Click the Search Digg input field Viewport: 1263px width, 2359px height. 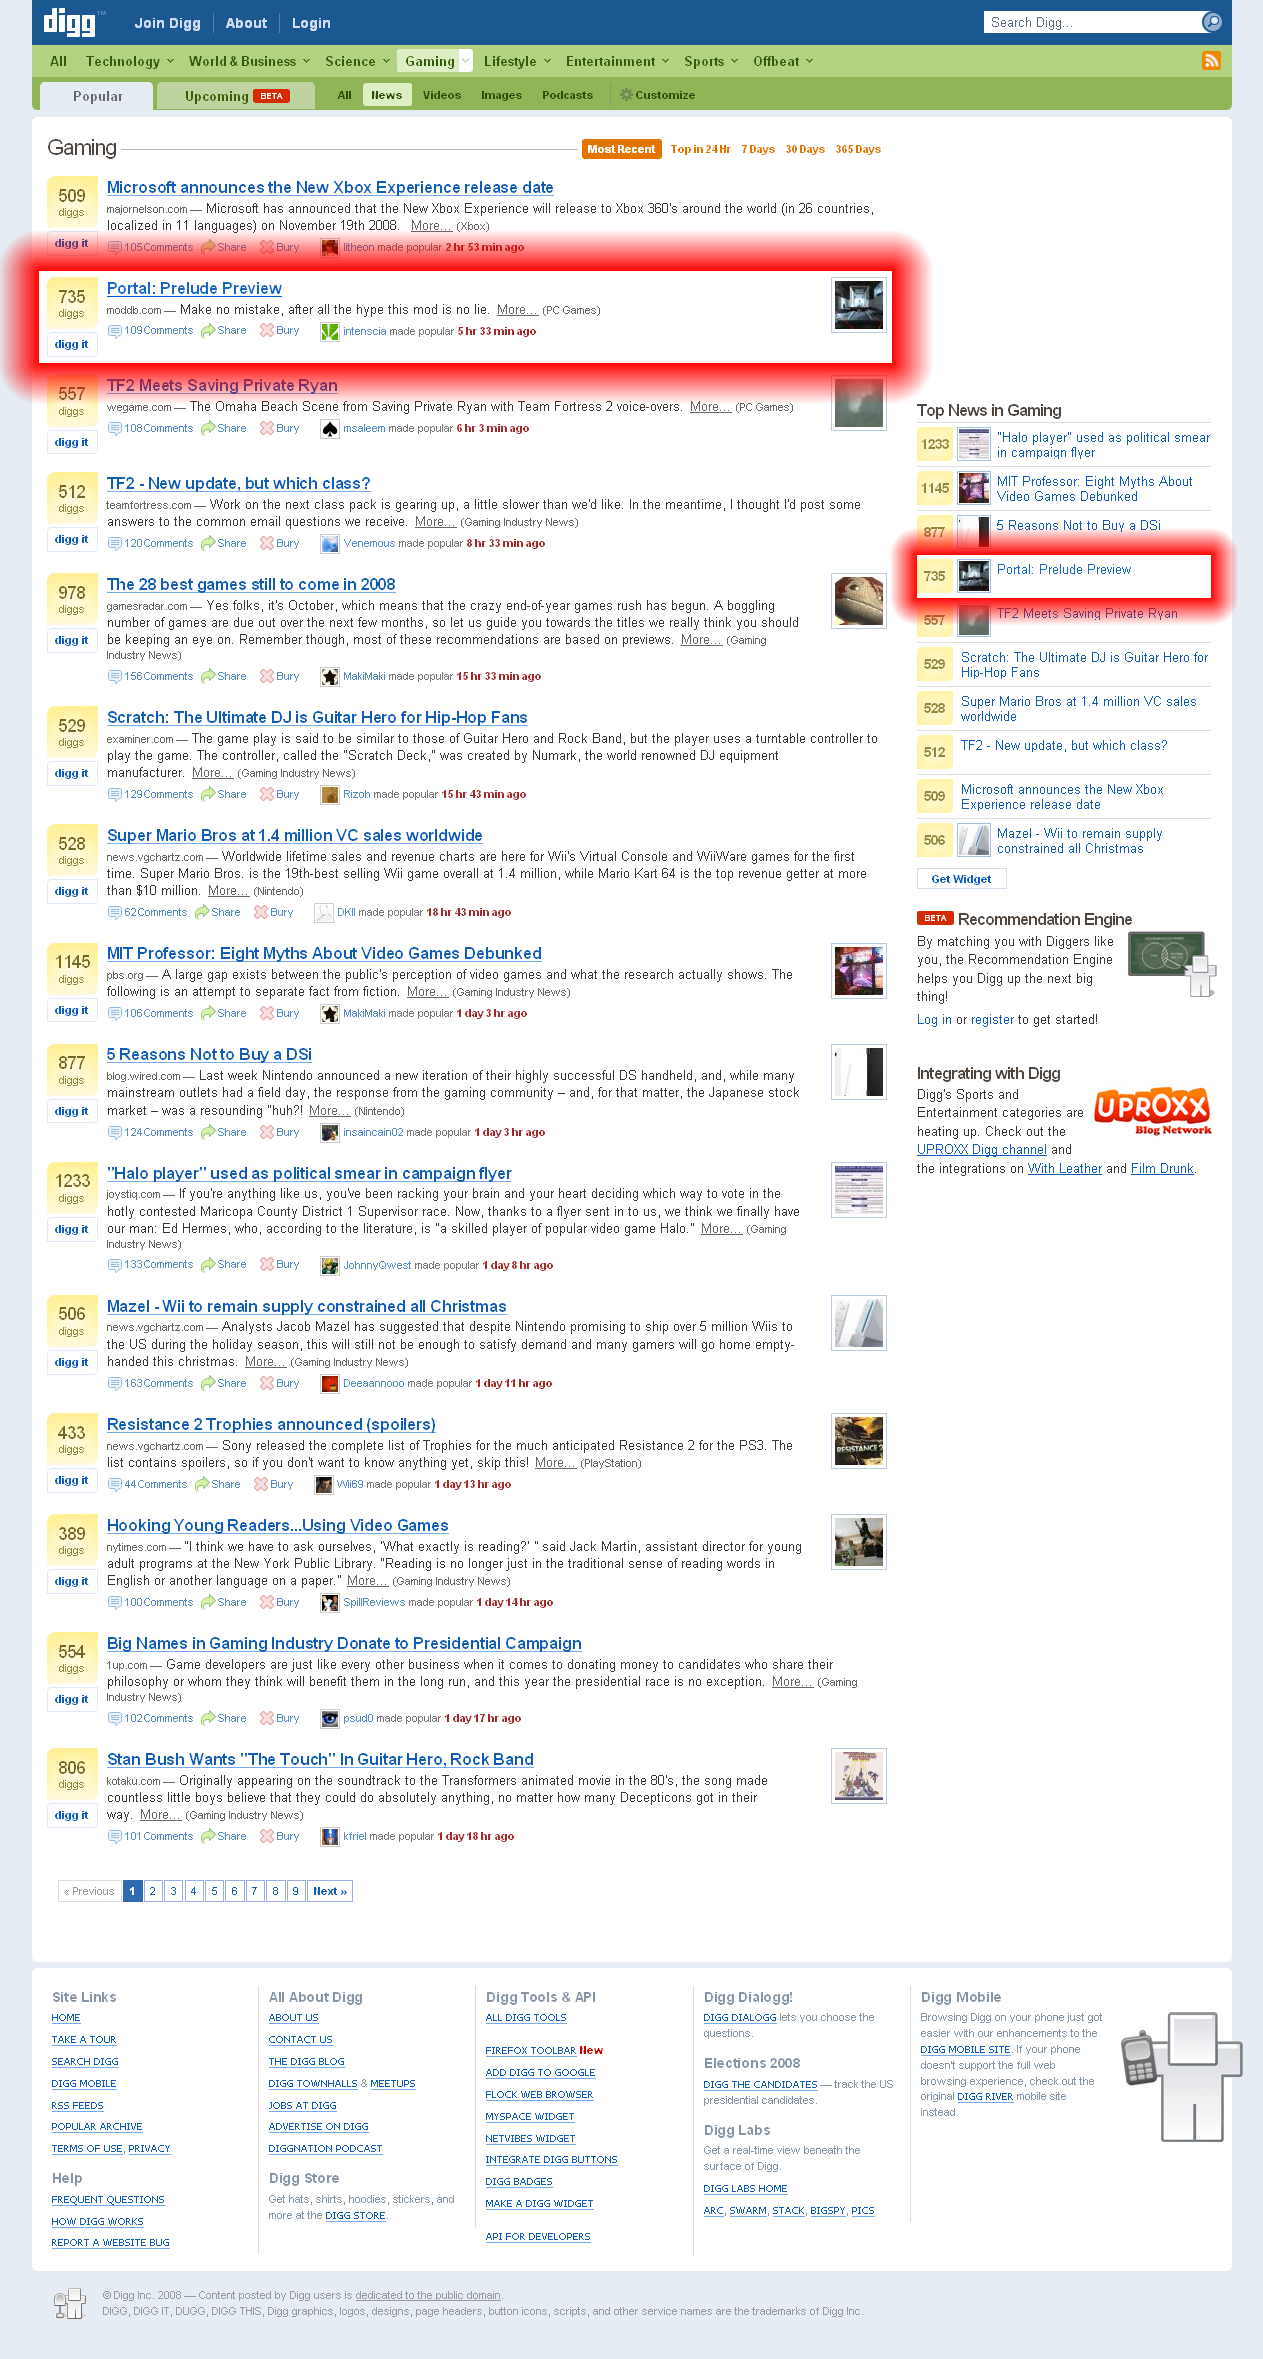tap(1093, 22)
